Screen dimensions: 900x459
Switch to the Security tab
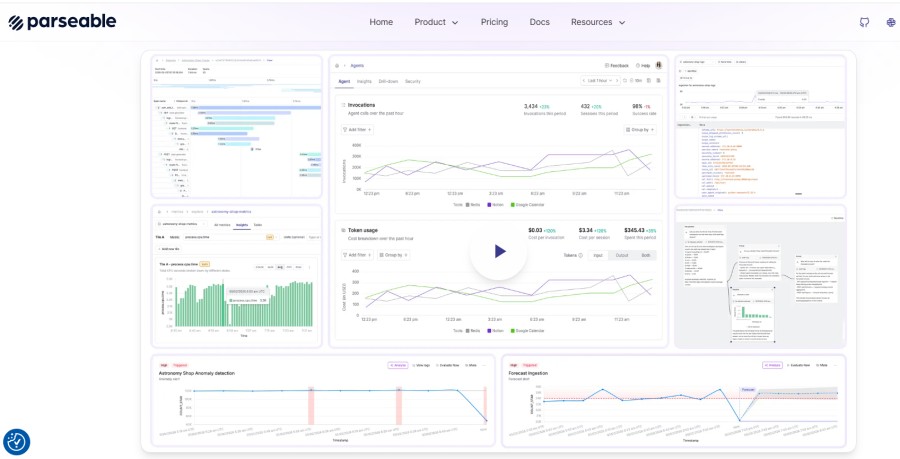(413, 81)
